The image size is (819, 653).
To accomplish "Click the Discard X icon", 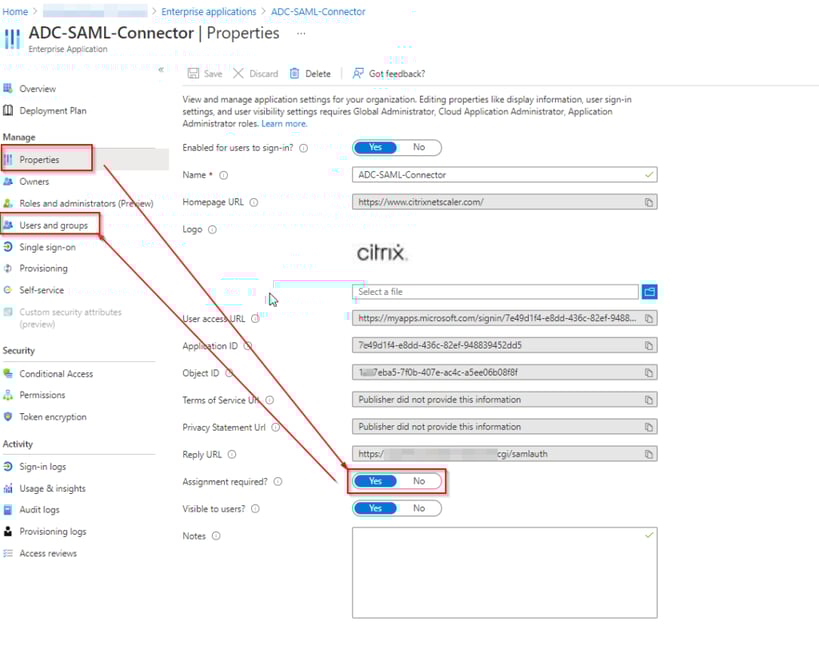I will [238, 74].
